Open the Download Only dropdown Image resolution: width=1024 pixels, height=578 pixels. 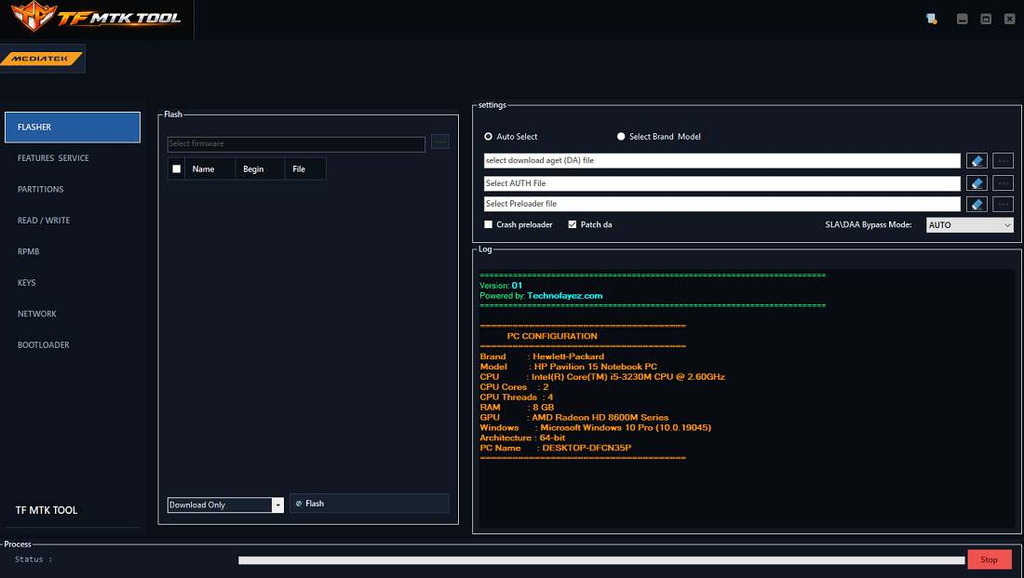point(225,505)
